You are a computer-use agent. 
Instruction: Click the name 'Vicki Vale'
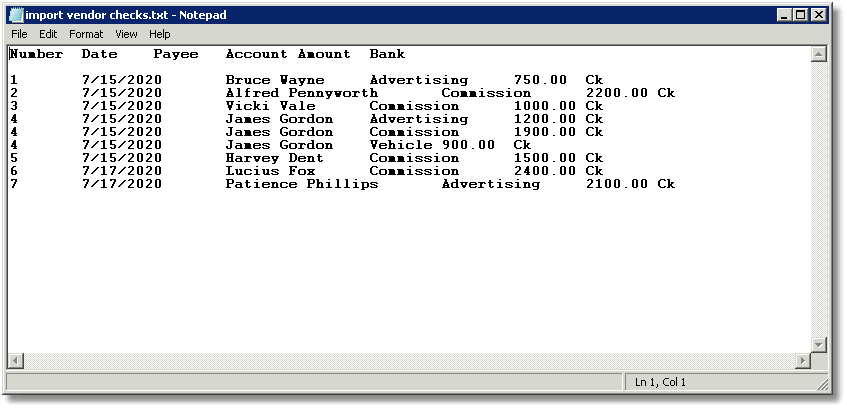click(271, 106)
